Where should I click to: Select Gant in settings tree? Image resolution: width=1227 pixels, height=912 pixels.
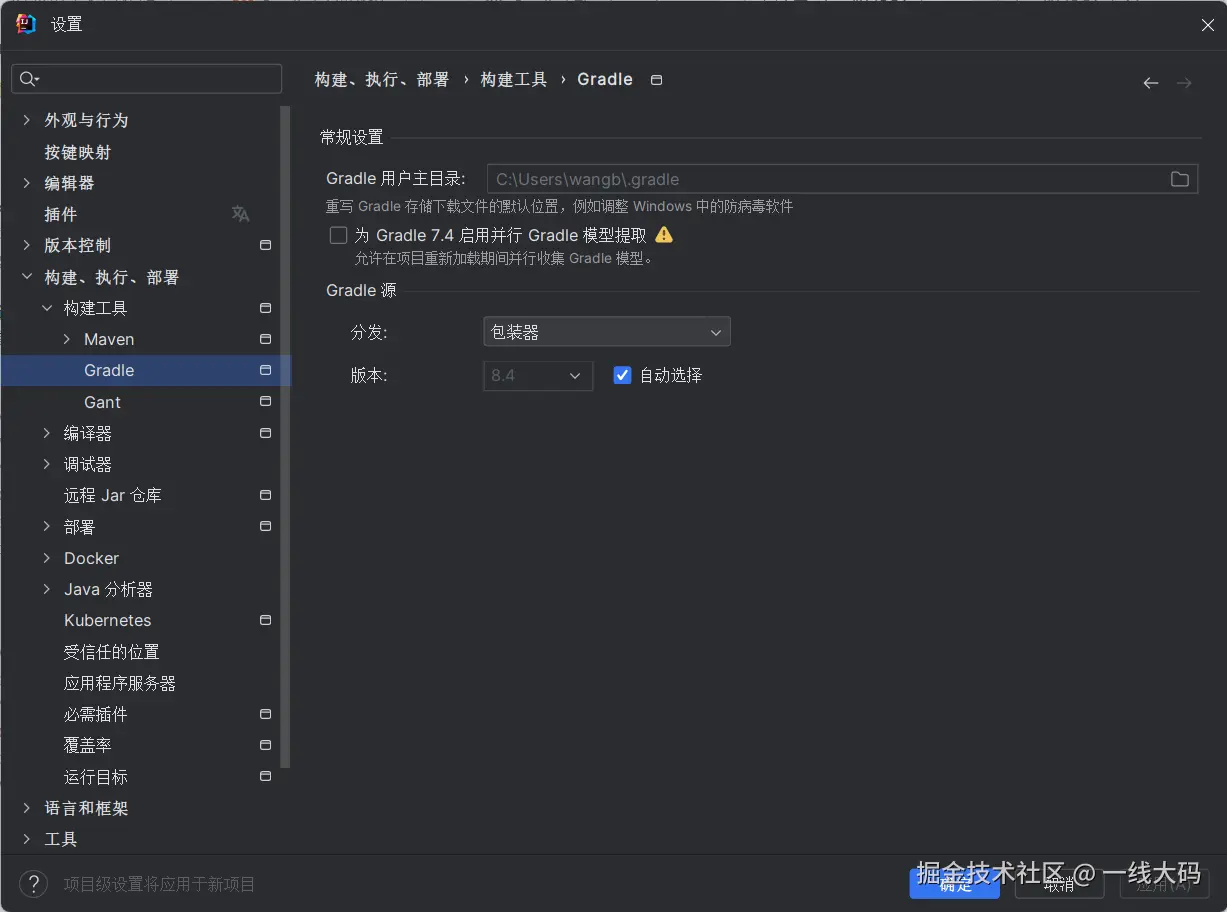tap(102, 402)
